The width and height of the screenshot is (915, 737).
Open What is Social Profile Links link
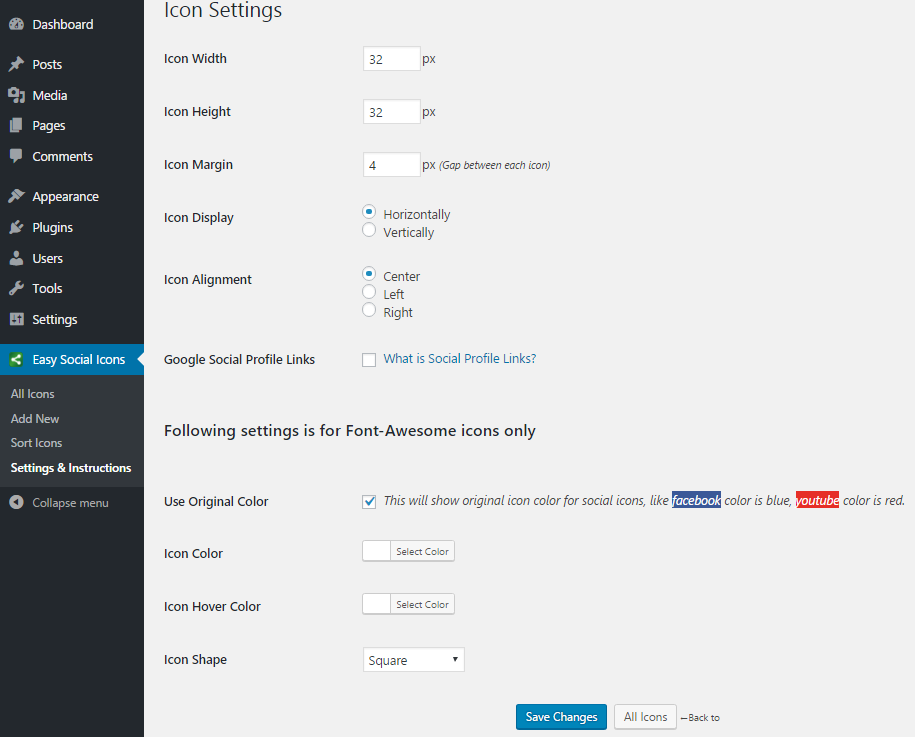tap(460, 359)
